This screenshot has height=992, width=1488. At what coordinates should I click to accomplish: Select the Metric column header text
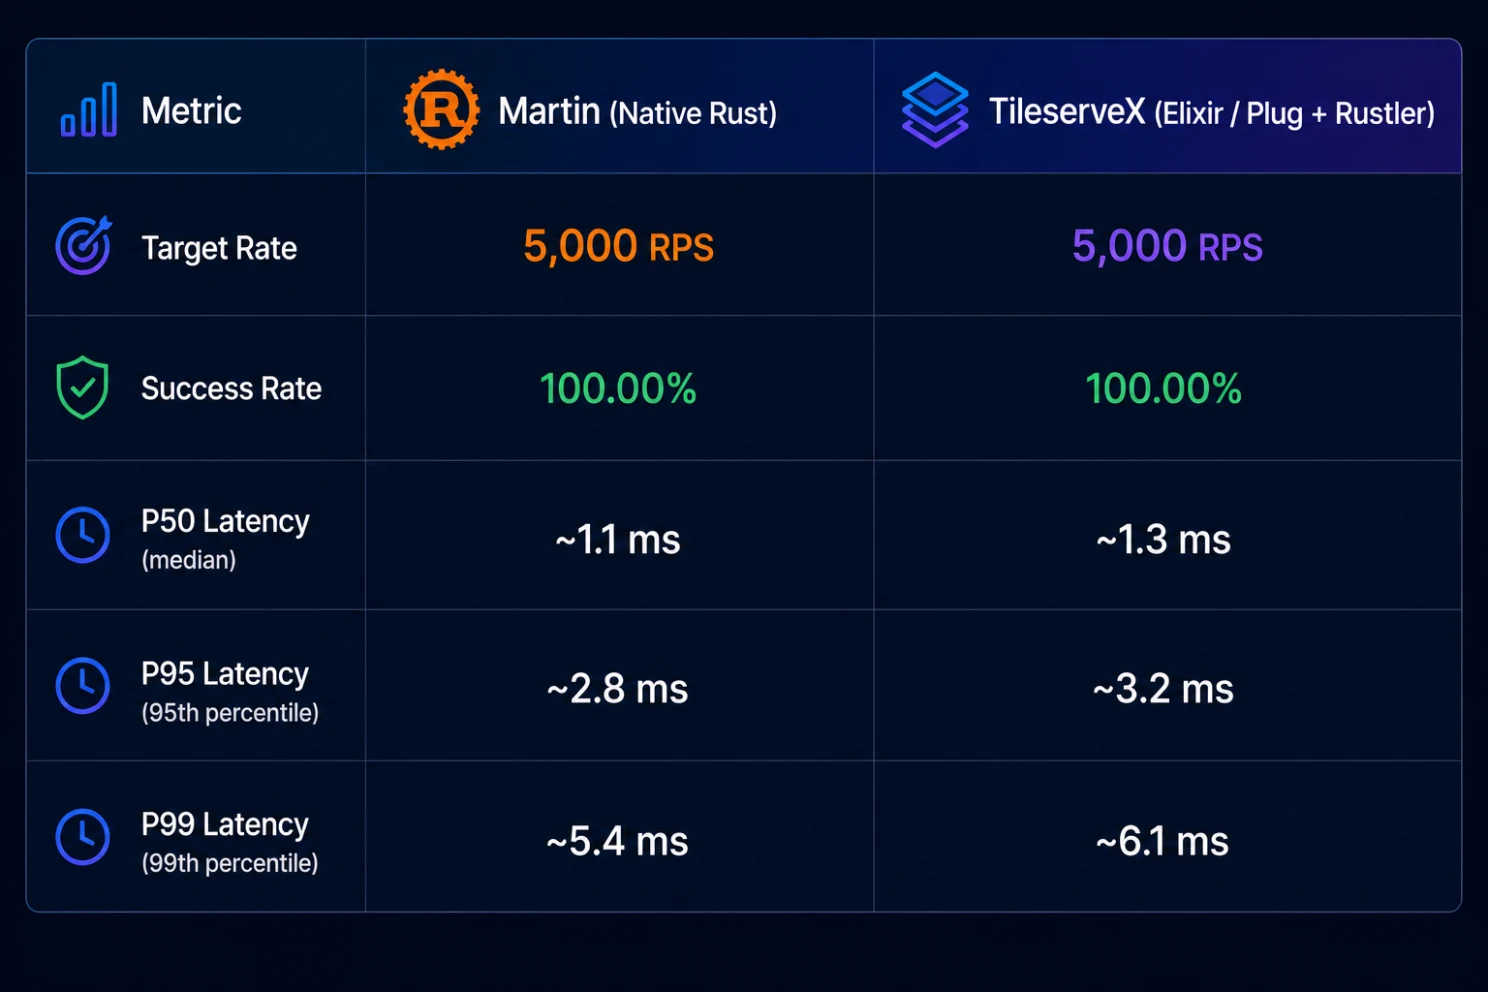(191, 110)
